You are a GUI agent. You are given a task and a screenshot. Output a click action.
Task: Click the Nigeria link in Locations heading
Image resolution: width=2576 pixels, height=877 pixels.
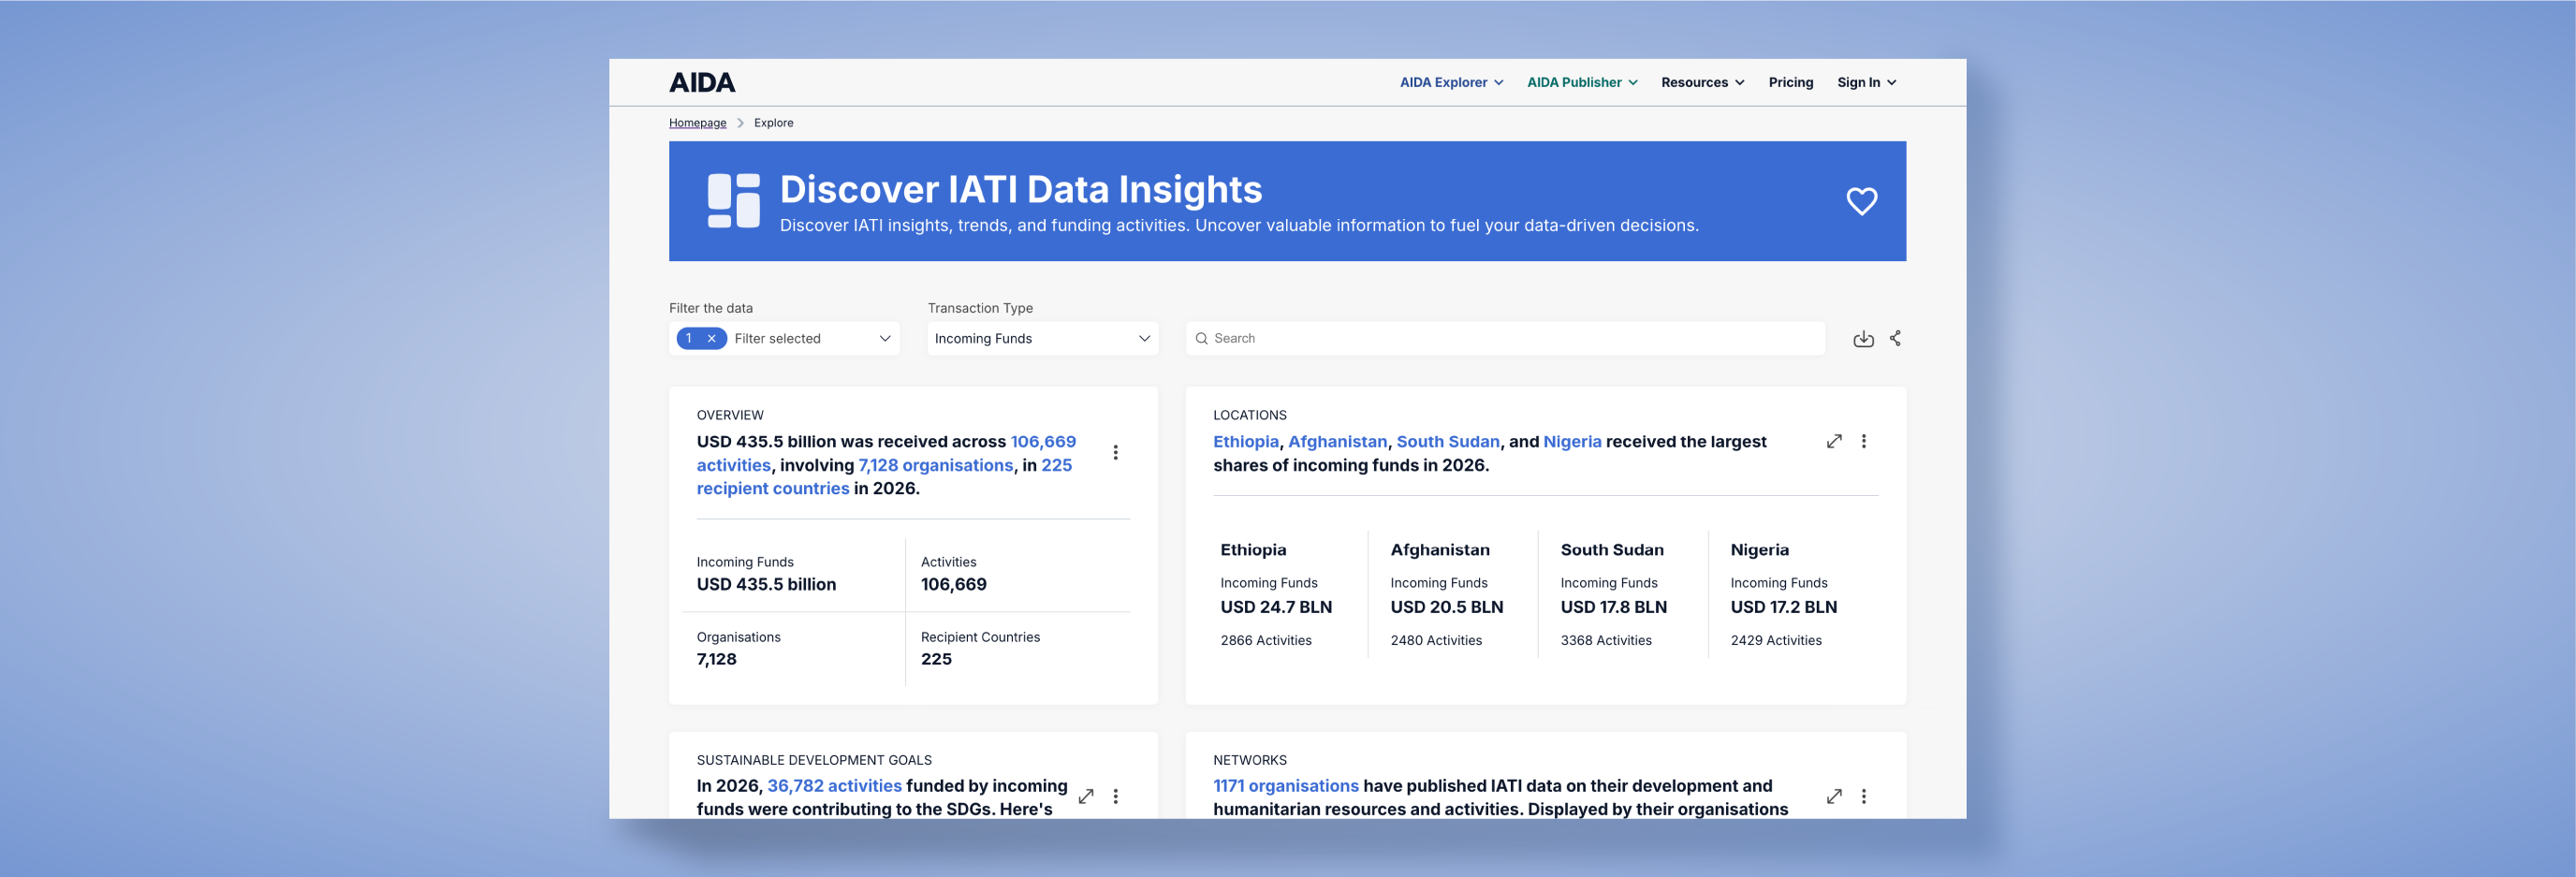[x=1571, y=441]
